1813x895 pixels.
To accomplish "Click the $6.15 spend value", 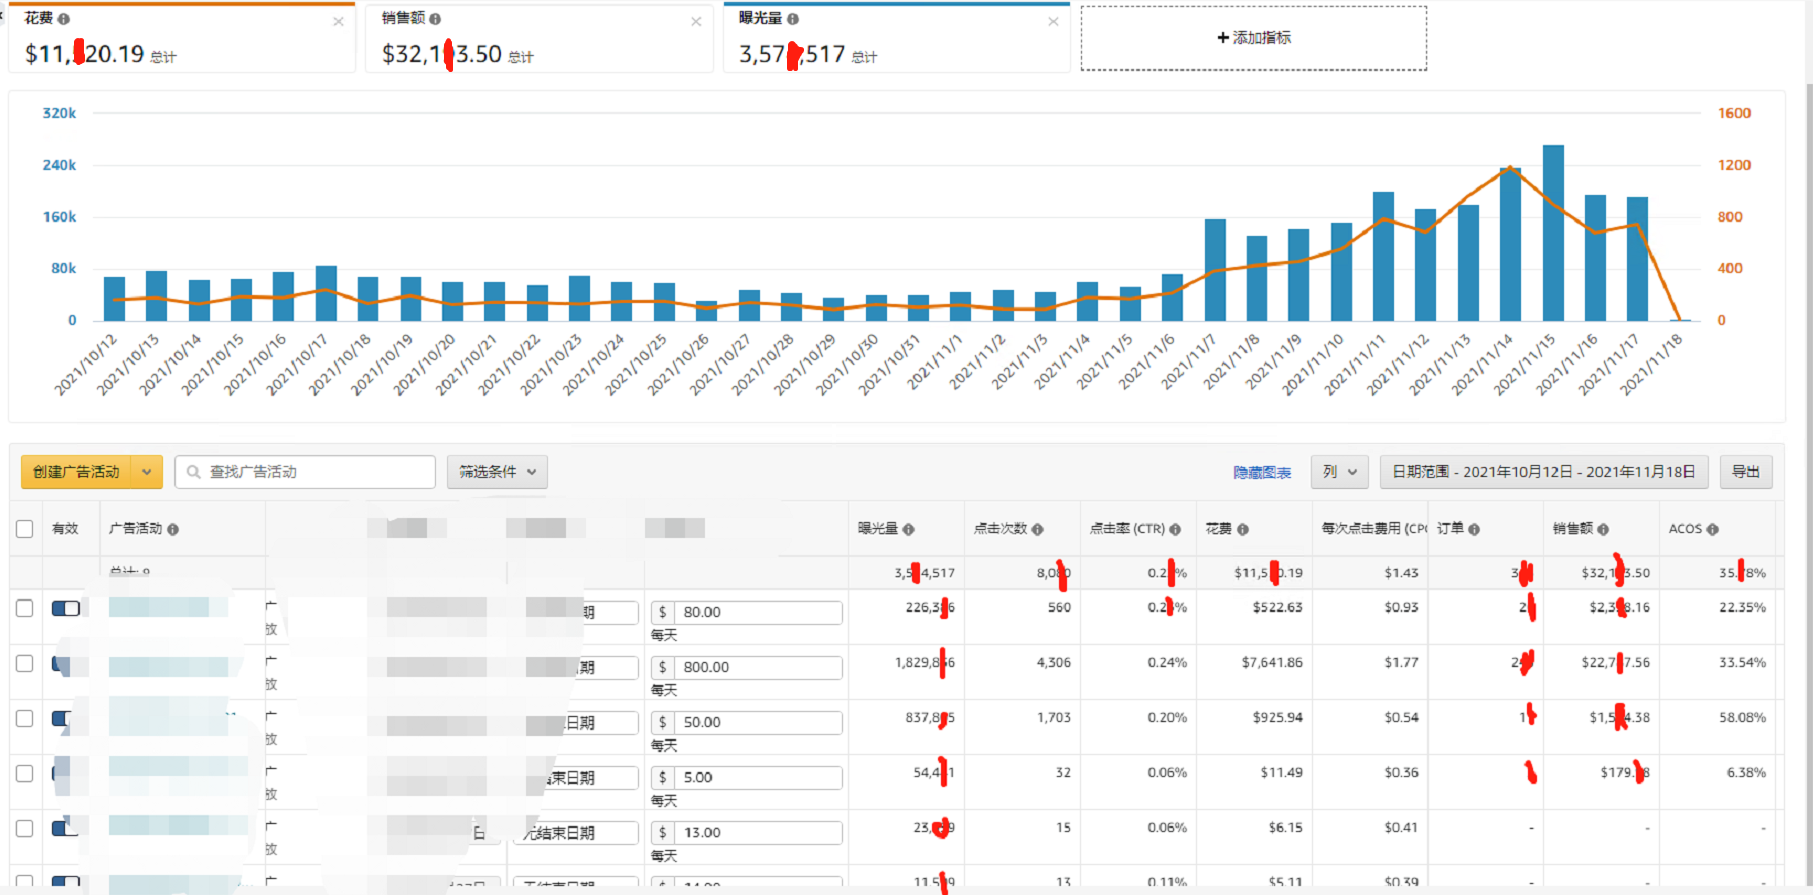I will click(x=1286, y=828).
